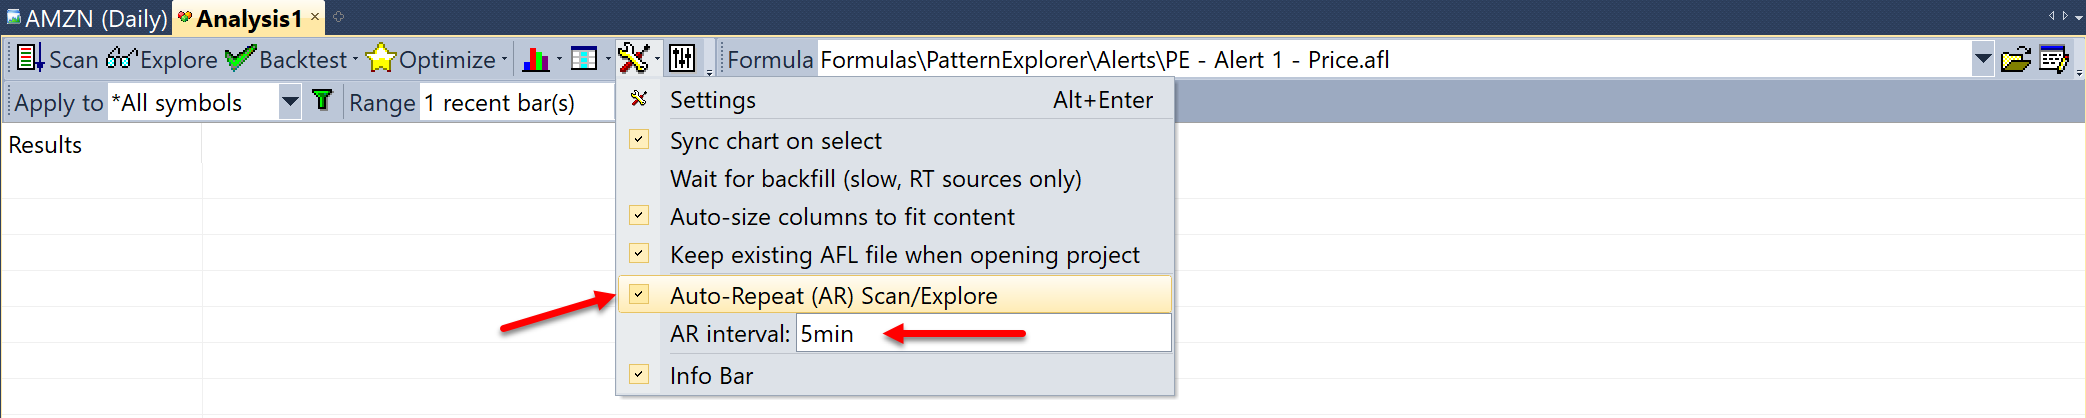Click the green filter funnel icon
2086x418 pixels.
[322, 101]
